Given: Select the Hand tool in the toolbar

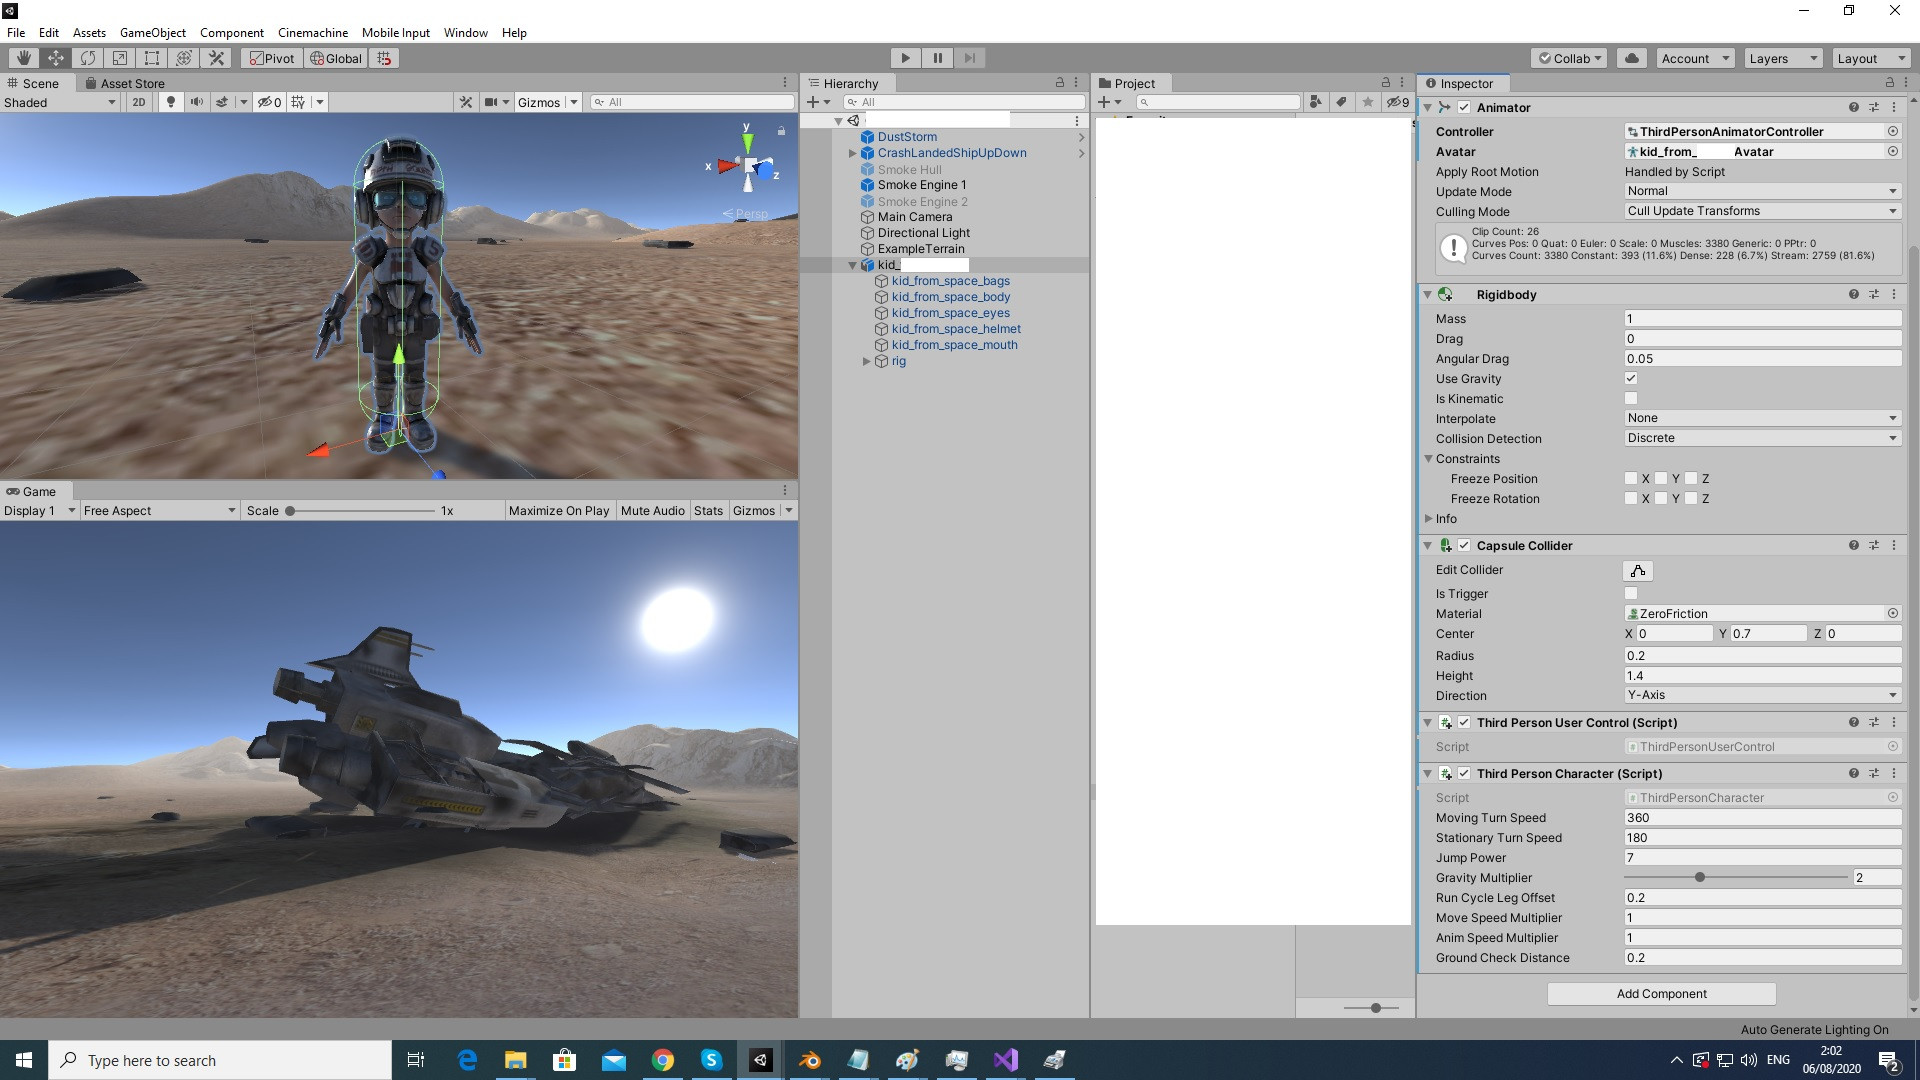Looking at the screenshot, I should click(x=23, y=57).
